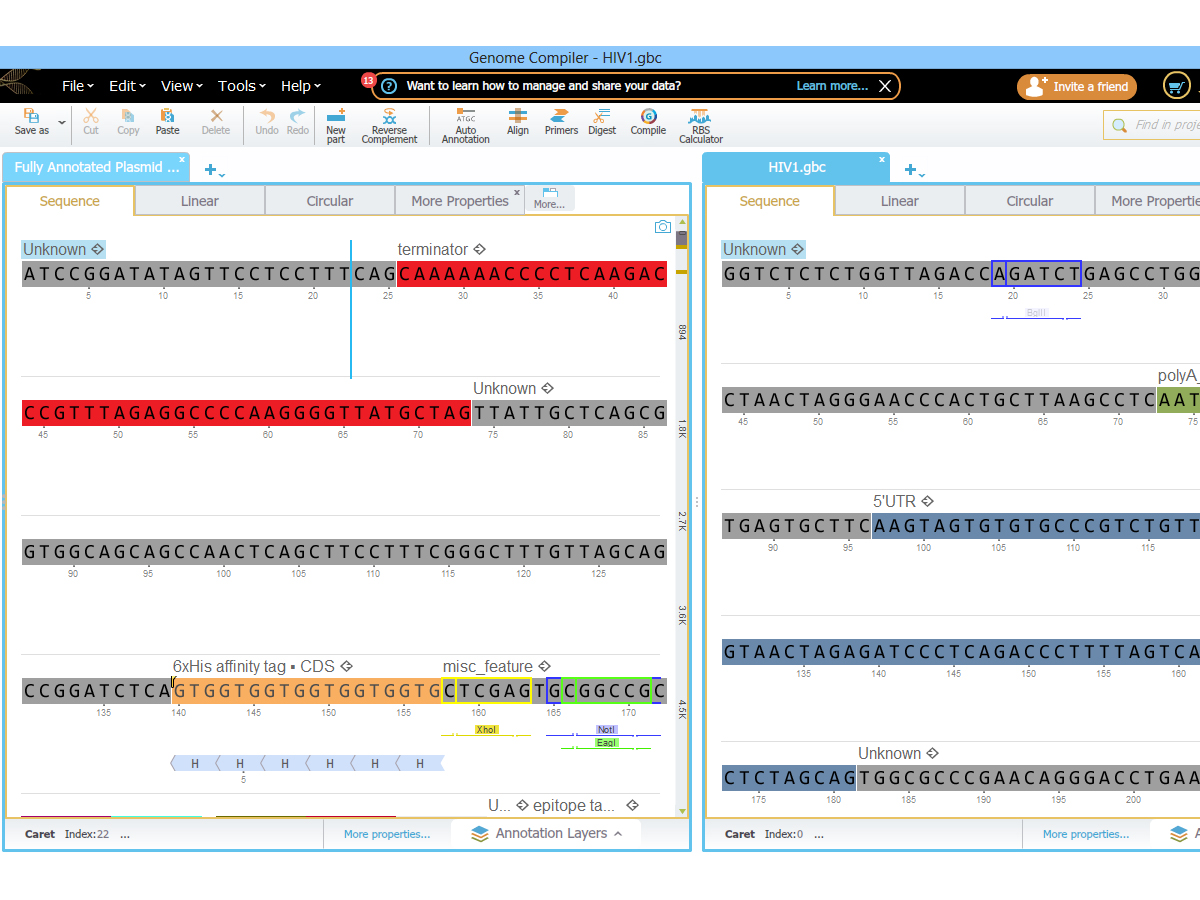Click the Compile icon
The width and height of the screenshot is (1200, 900).
[648, 123]
